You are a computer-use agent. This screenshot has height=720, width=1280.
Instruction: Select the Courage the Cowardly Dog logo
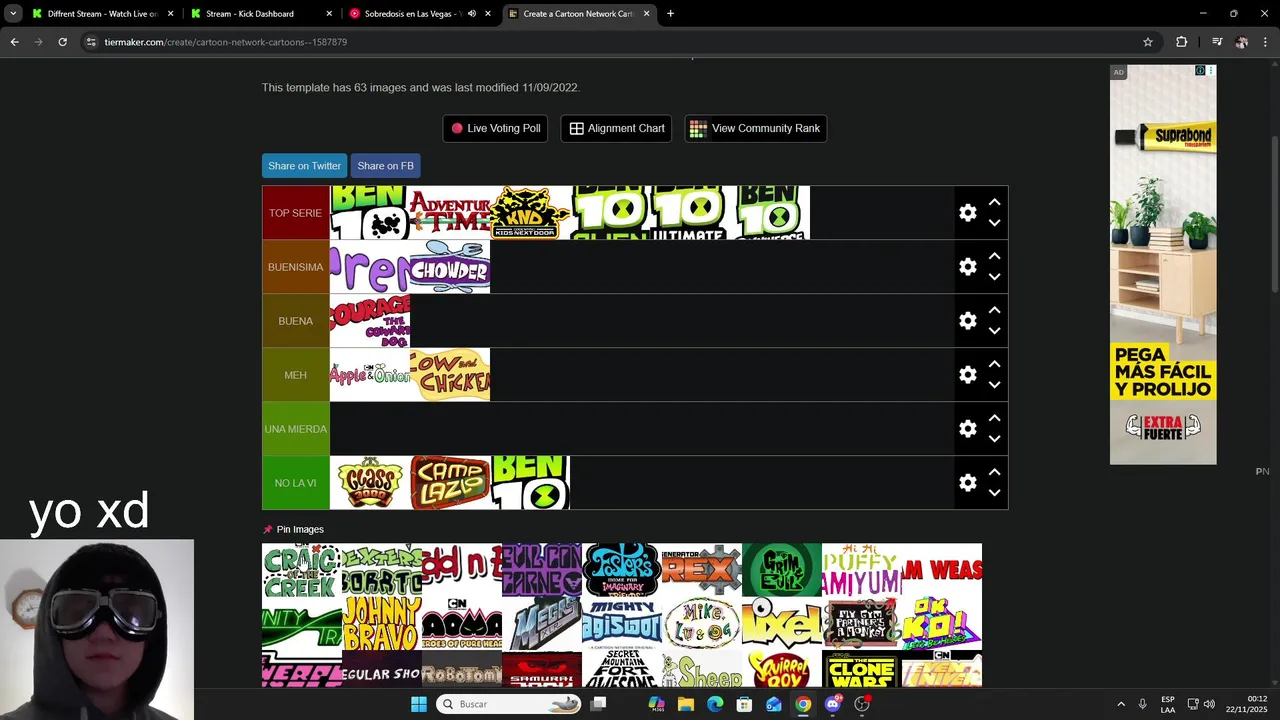370,321
